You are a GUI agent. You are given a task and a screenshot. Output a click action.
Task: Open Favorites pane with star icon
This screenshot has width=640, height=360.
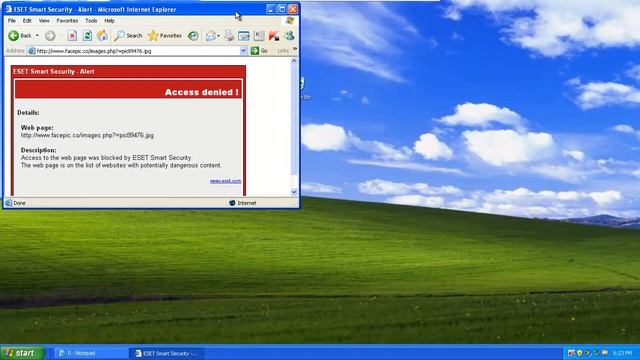pos(164,36)
